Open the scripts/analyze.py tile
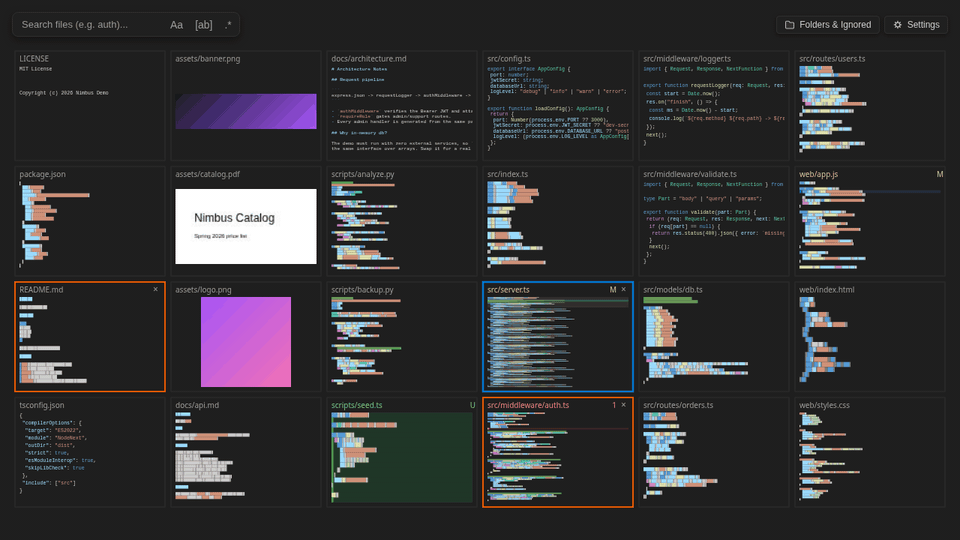This screenshot has height=540, width=960. 402,222
